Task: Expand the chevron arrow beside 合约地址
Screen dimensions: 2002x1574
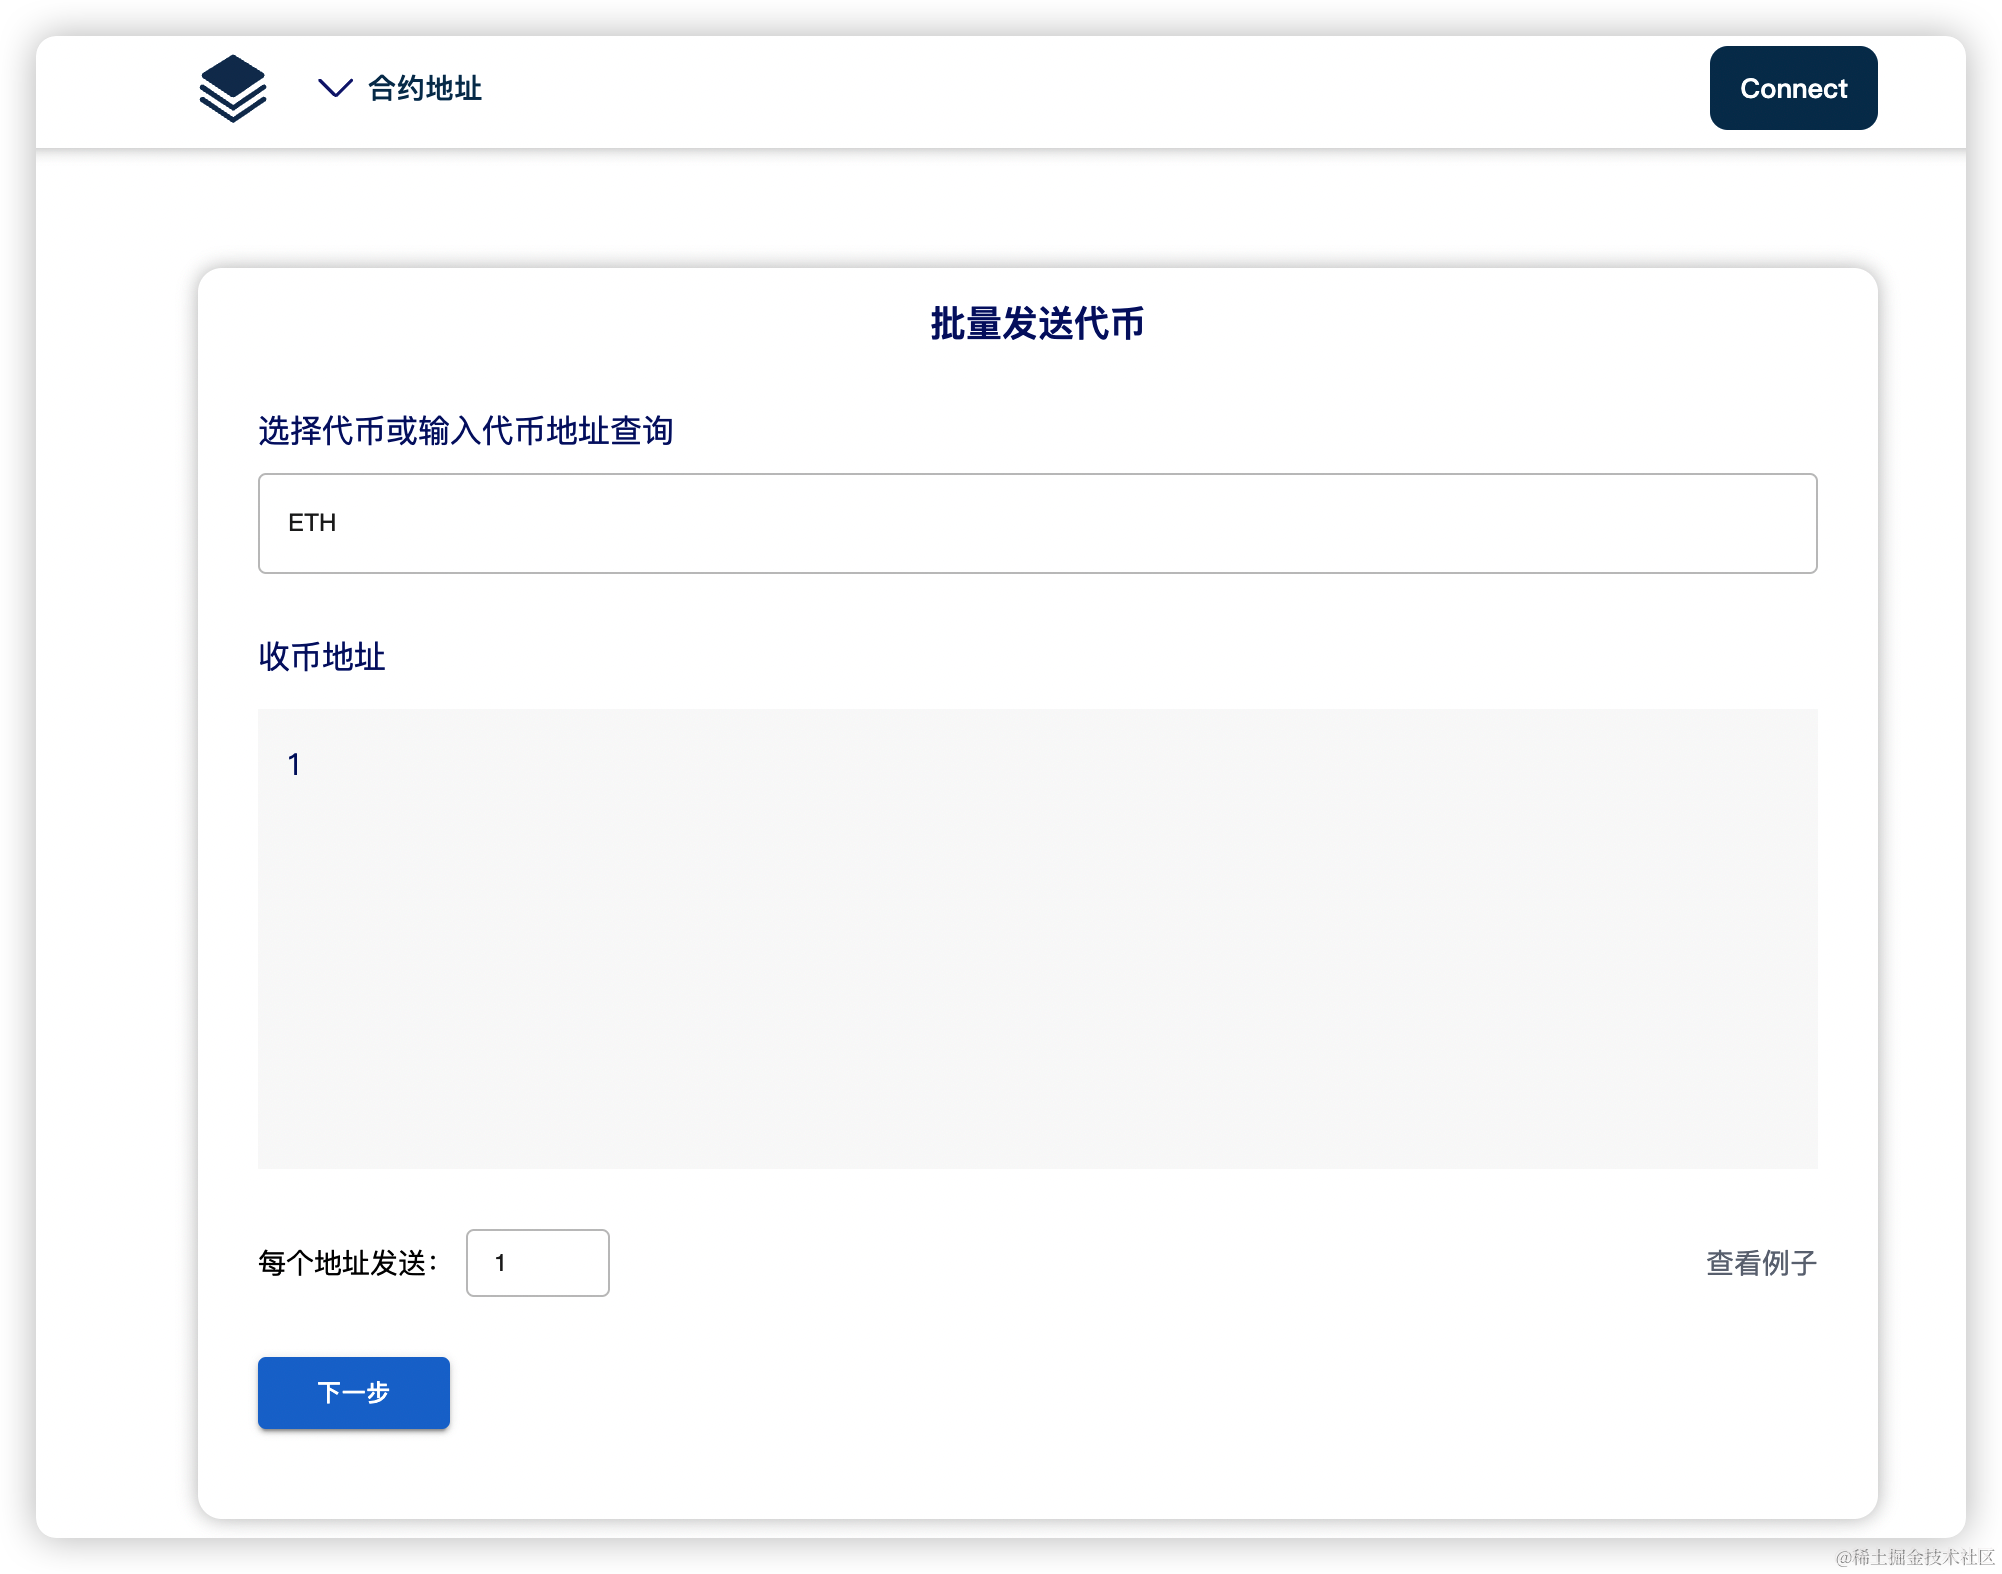Action: pyautogui.click(x=334, y=88)
